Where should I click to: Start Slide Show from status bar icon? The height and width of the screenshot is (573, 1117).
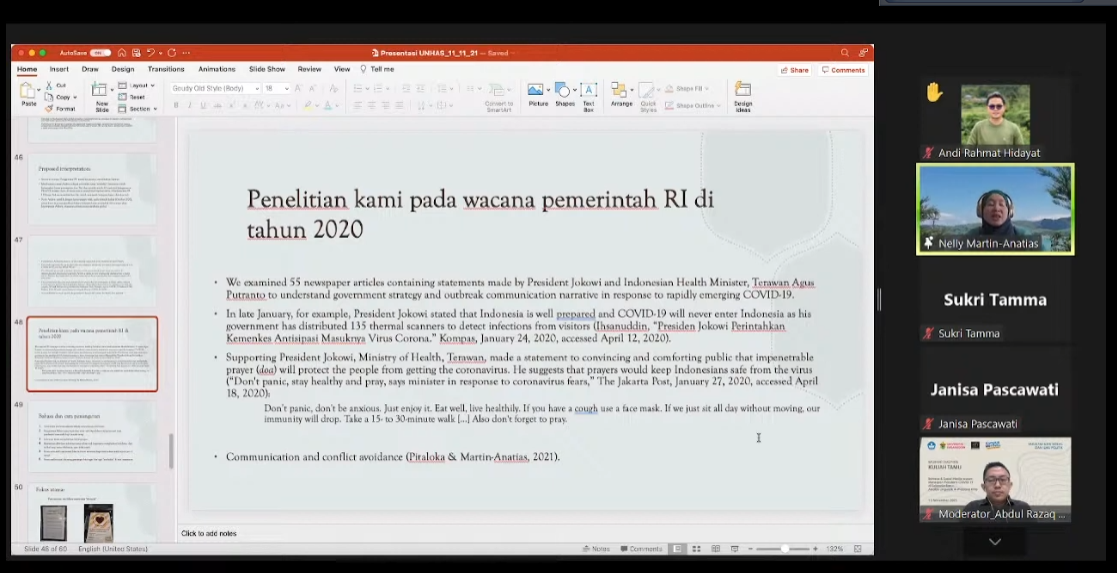tap(734, 549)
